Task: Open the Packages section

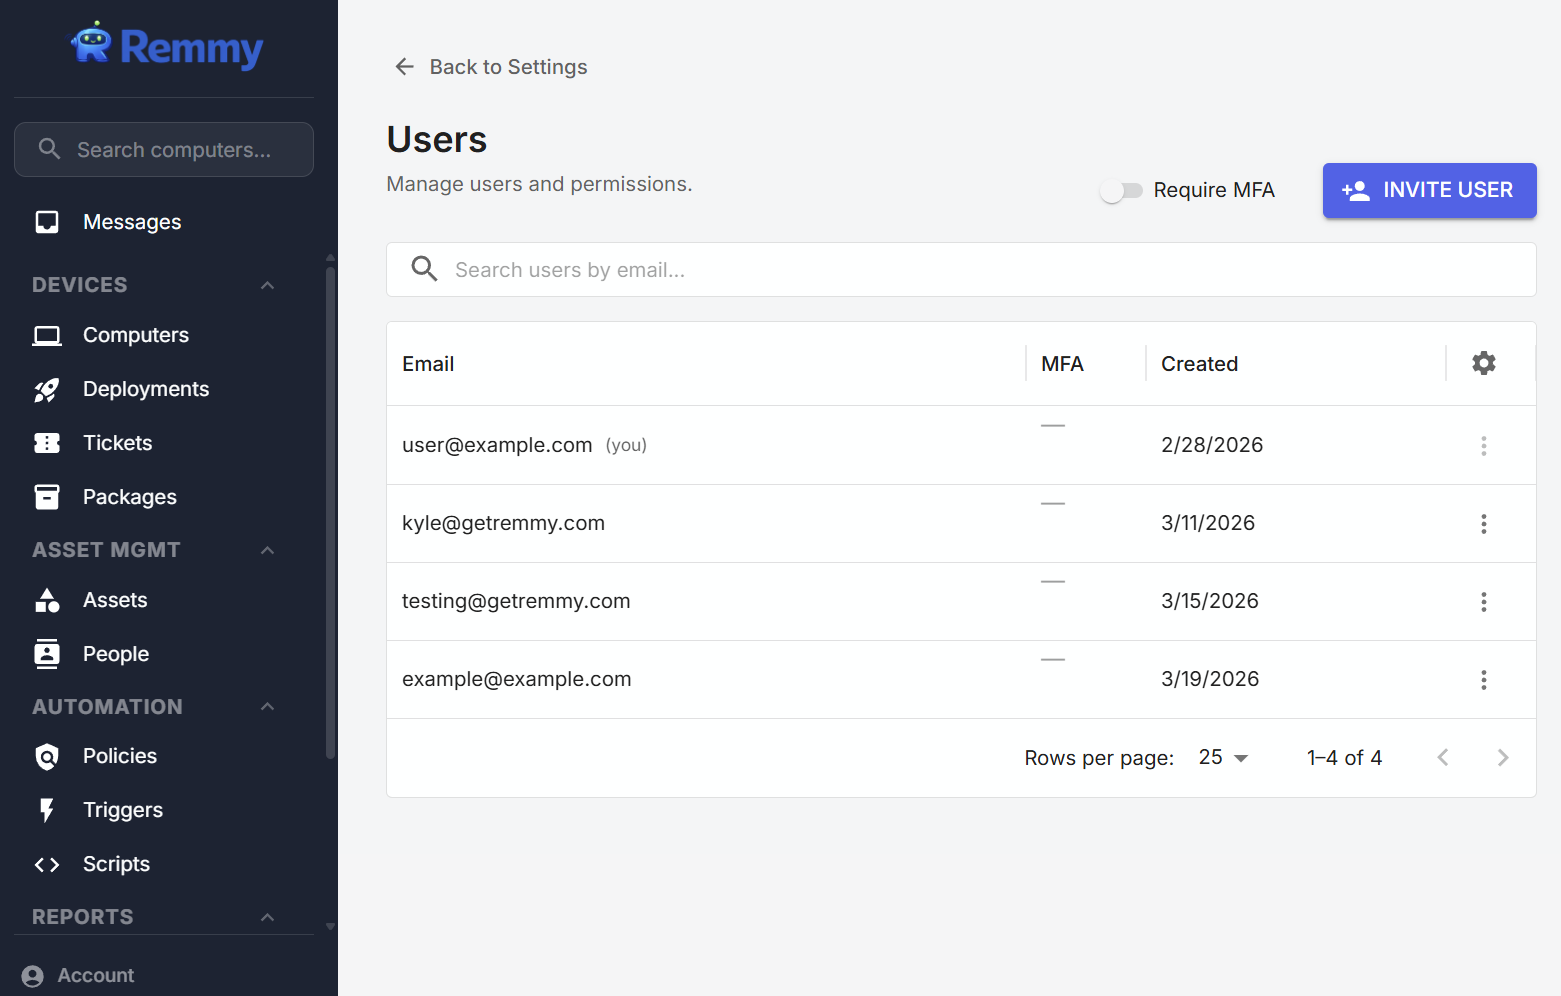Action: 47,496
